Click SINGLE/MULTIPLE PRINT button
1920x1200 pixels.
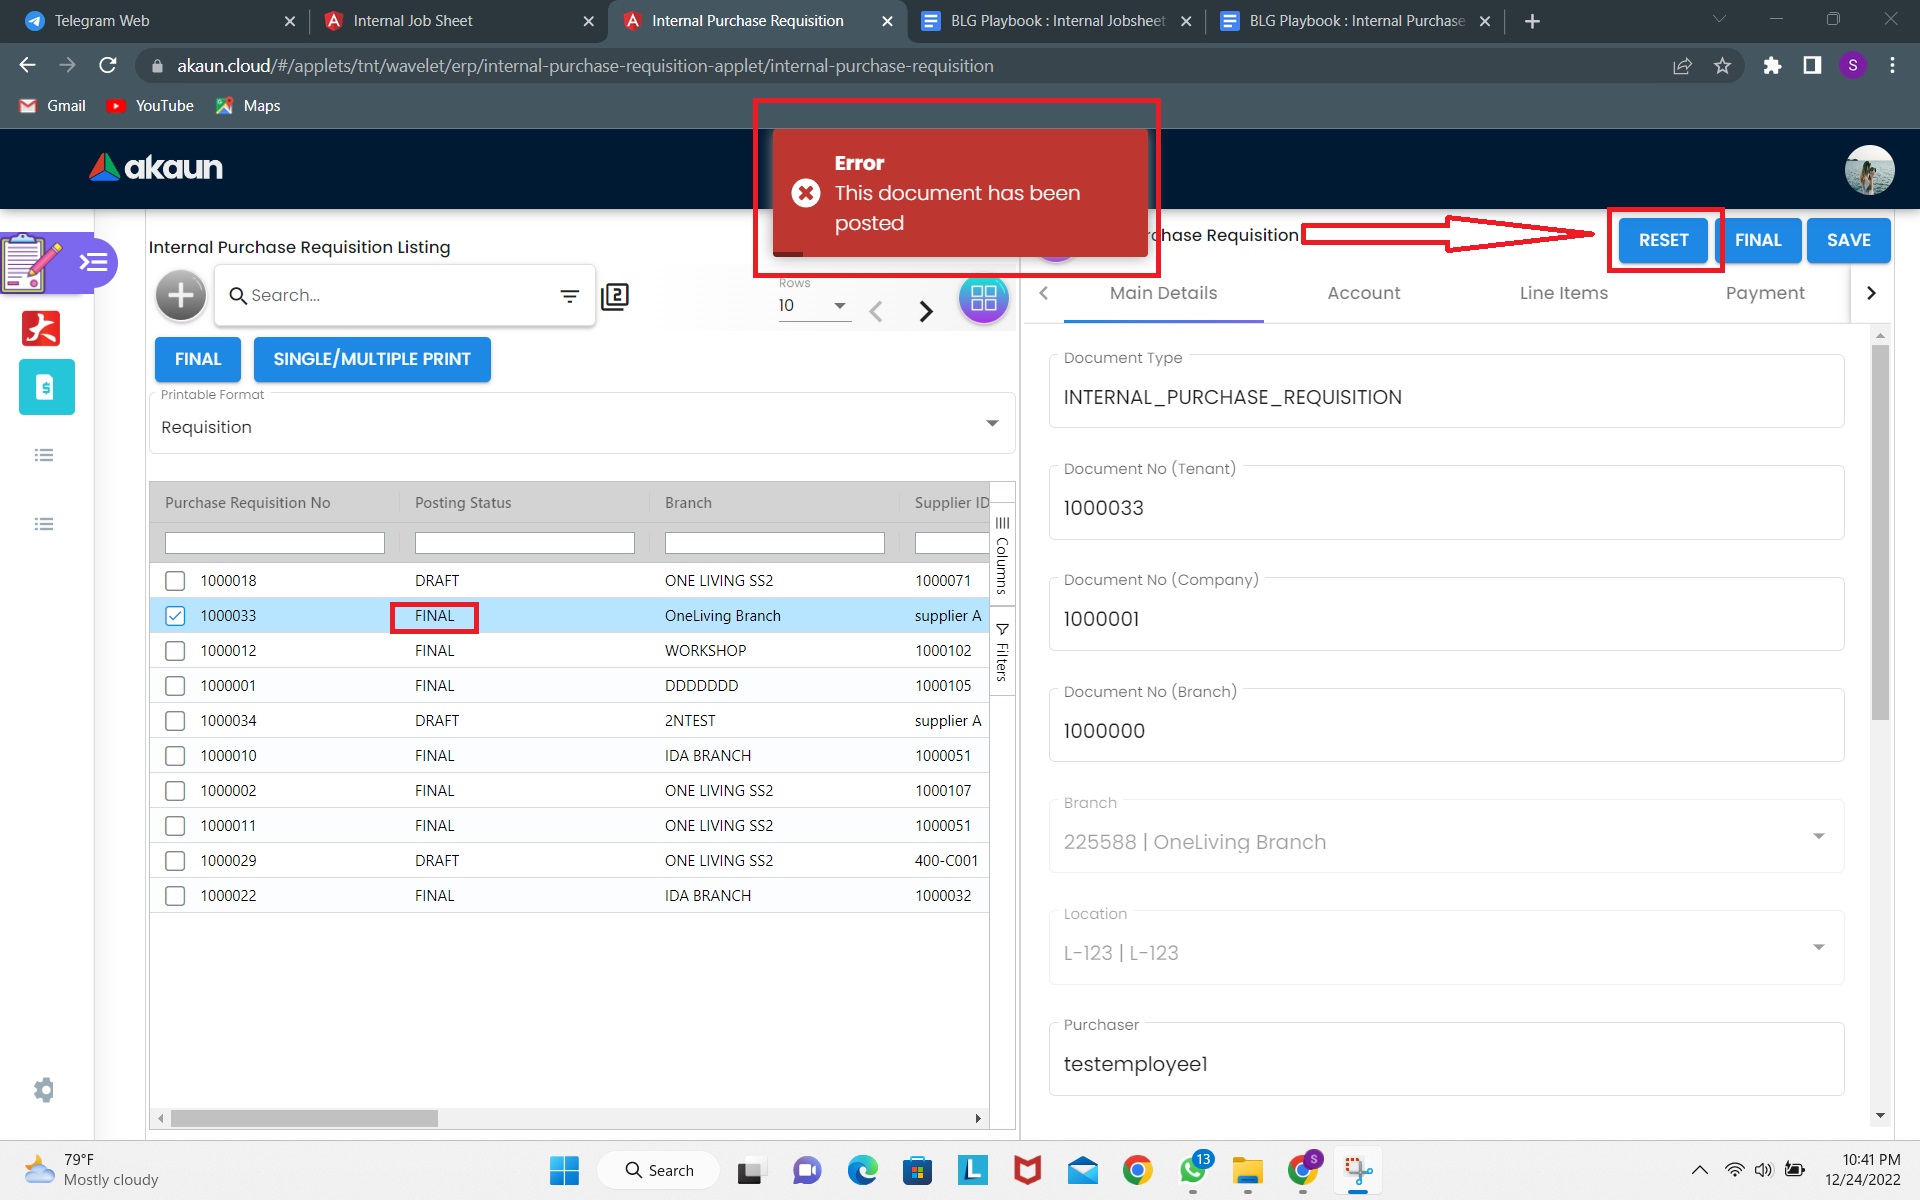pyautogui.click(x=372, y=359)
